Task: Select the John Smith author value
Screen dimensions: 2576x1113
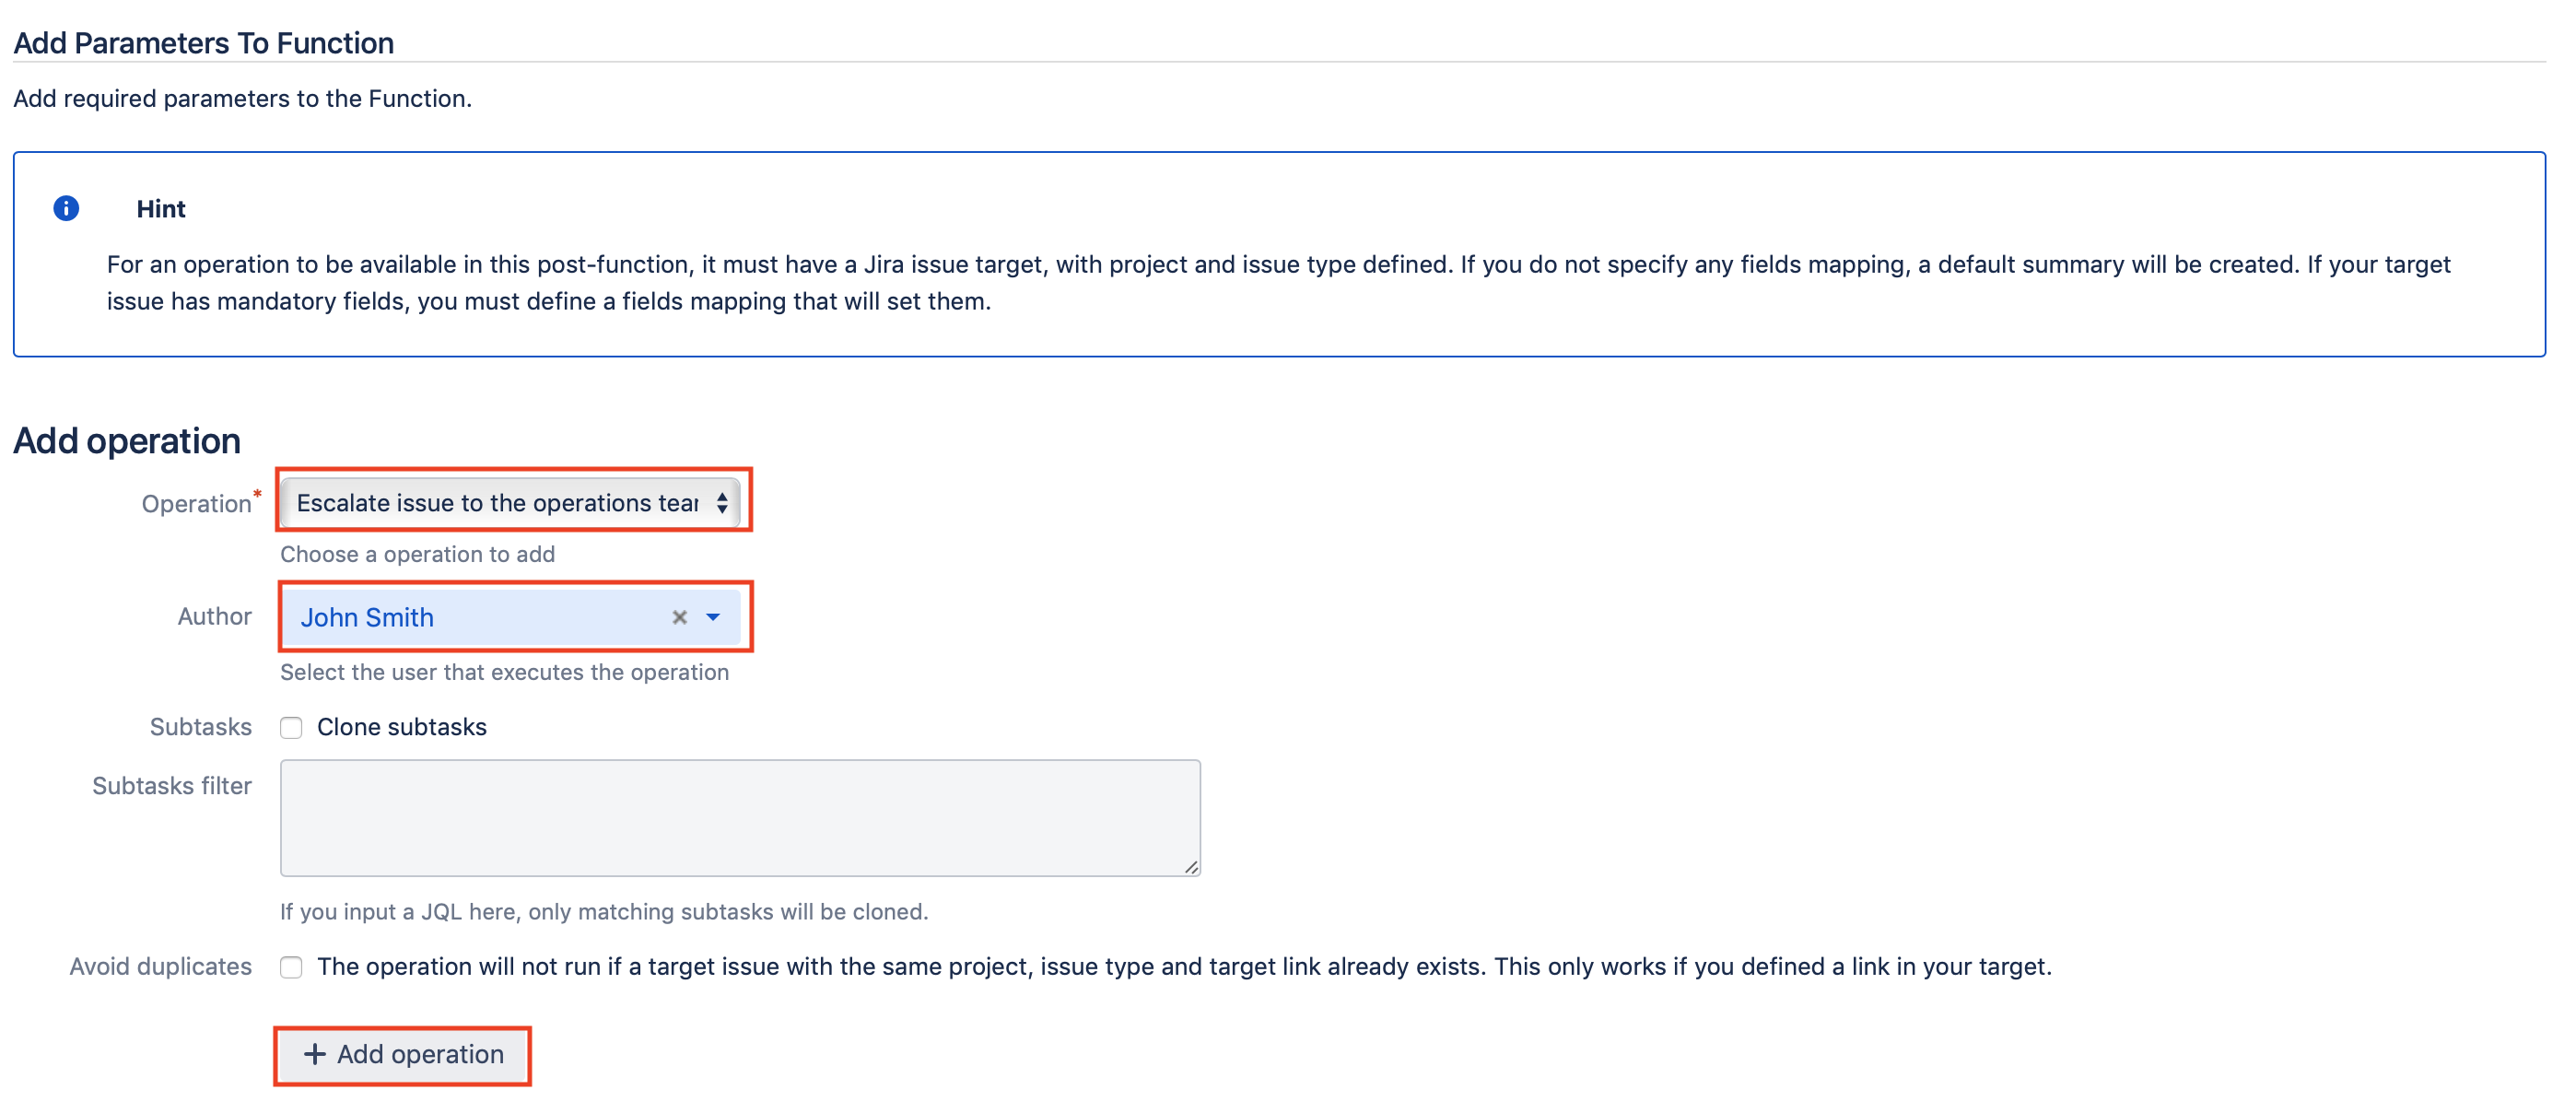Action: (367, 618)
